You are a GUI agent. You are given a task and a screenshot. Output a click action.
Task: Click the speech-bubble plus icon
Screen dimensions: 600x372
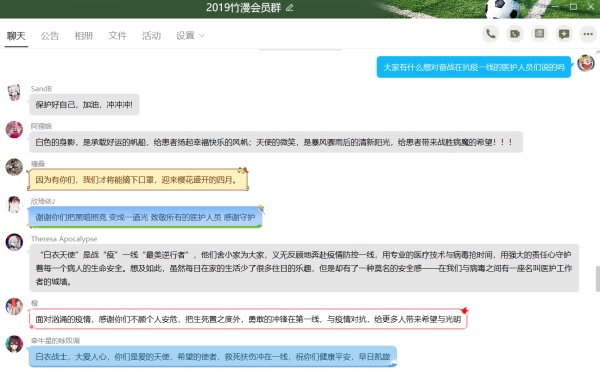564,34
